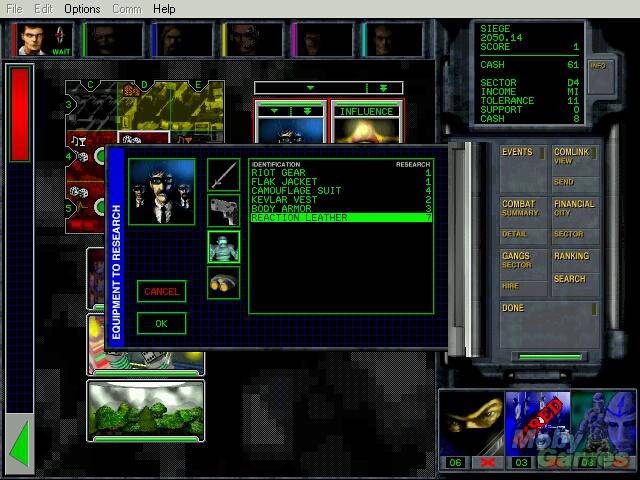
Task: Click the dice icon in map row 4
Action: 82,156
